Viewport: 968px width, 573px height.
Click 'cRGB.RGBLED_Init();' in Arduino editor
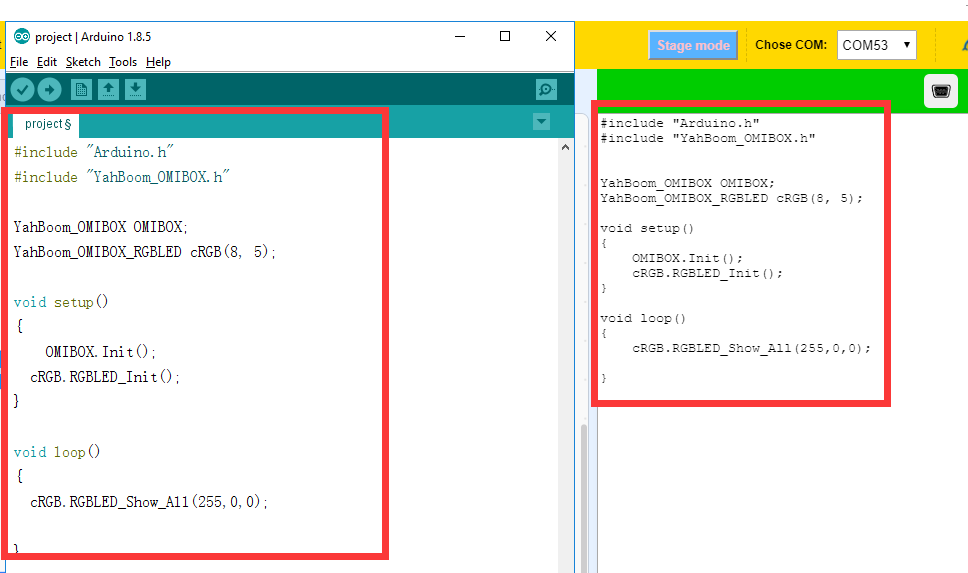pyautogui.click(x=105, y=377)
